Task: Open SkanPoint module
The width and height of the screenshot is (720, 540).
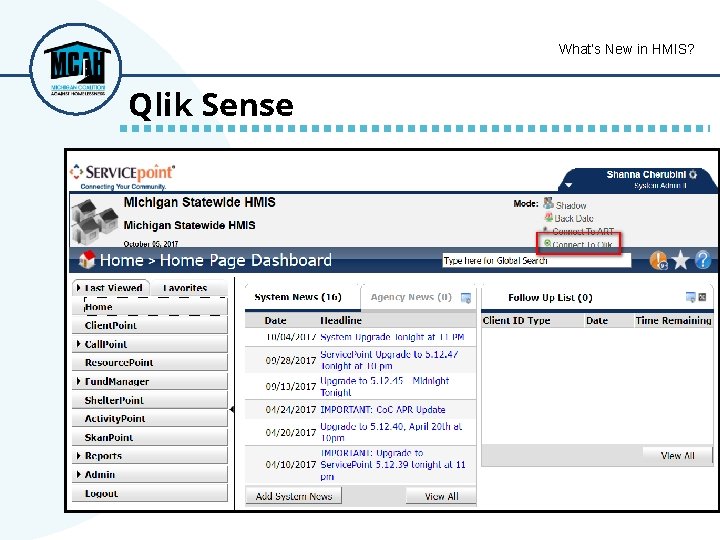Action: pyautogui.click(x=150, y=437)
